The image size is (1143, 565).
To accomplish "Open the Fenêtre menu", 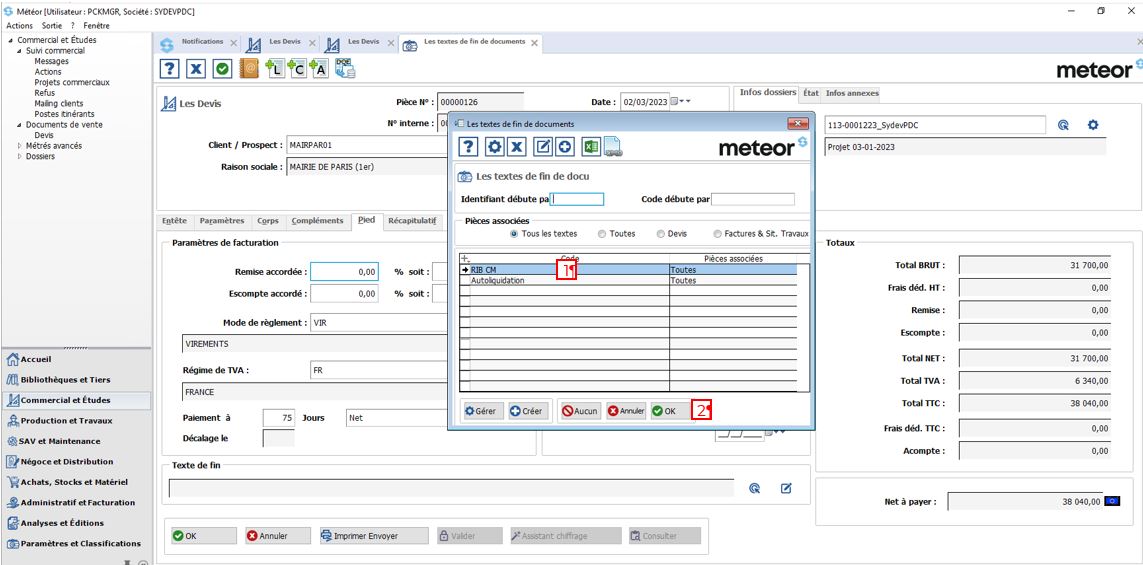I will click(97, 26).
